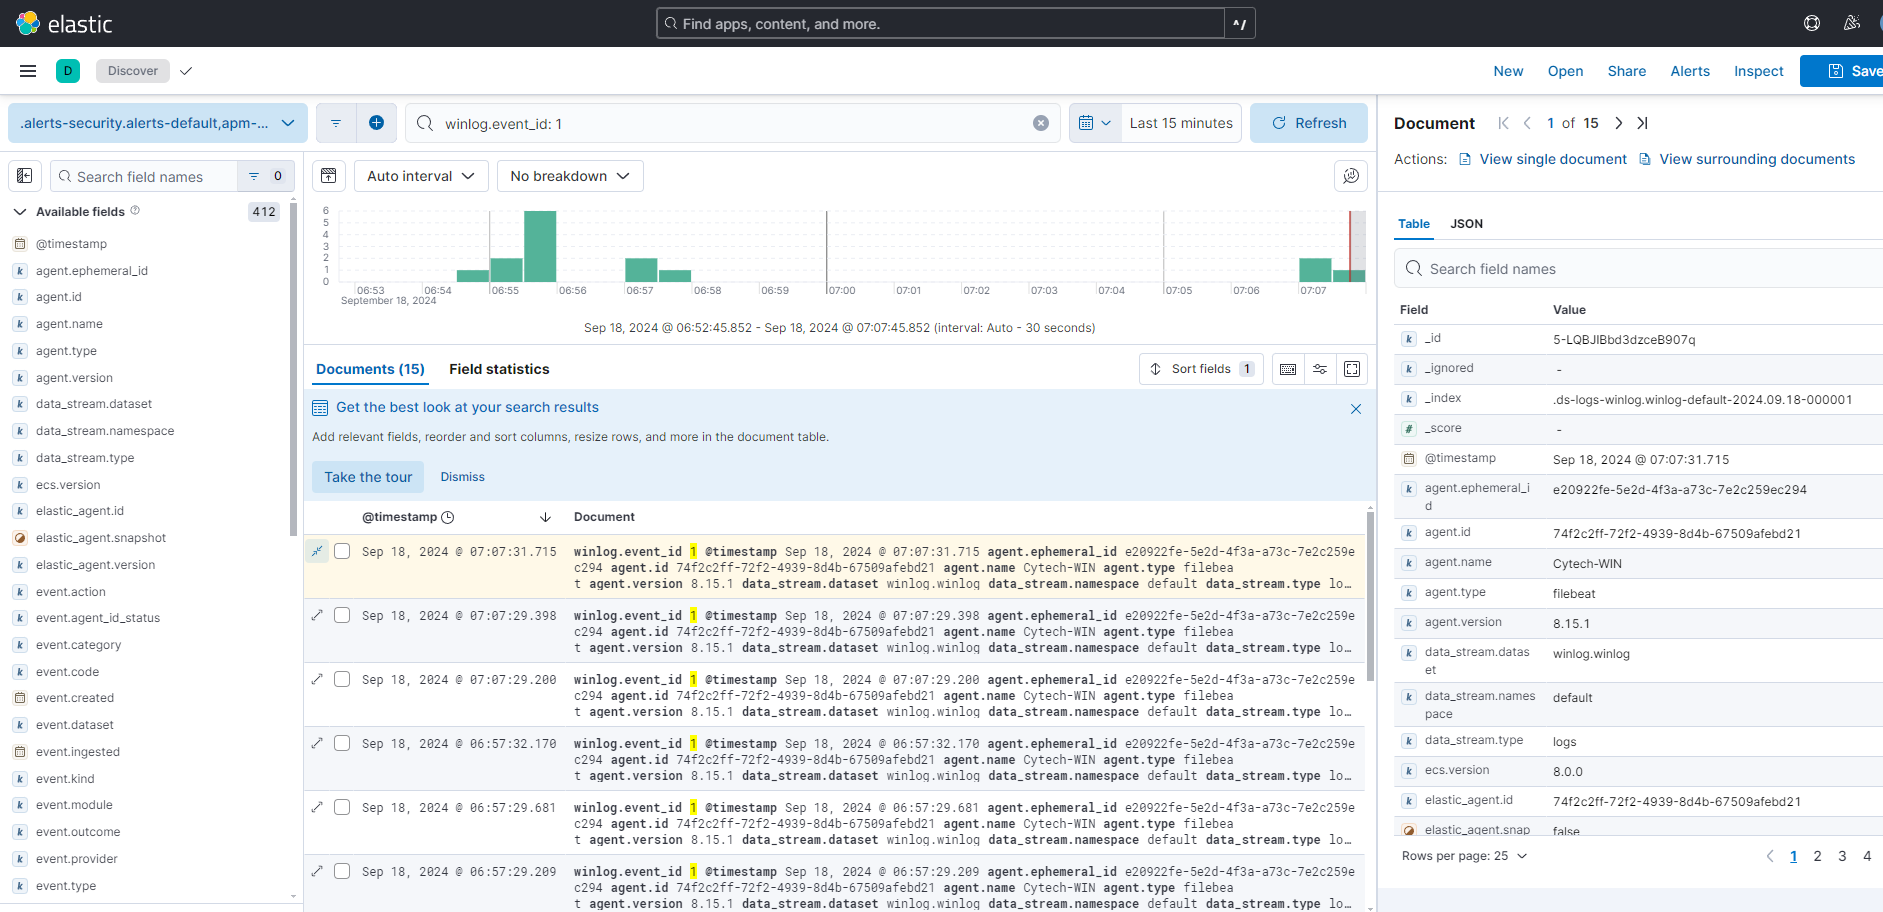Switch to Field statistics tab
Viewport: 1883px width, 912px height.
[x=499, y=369]
